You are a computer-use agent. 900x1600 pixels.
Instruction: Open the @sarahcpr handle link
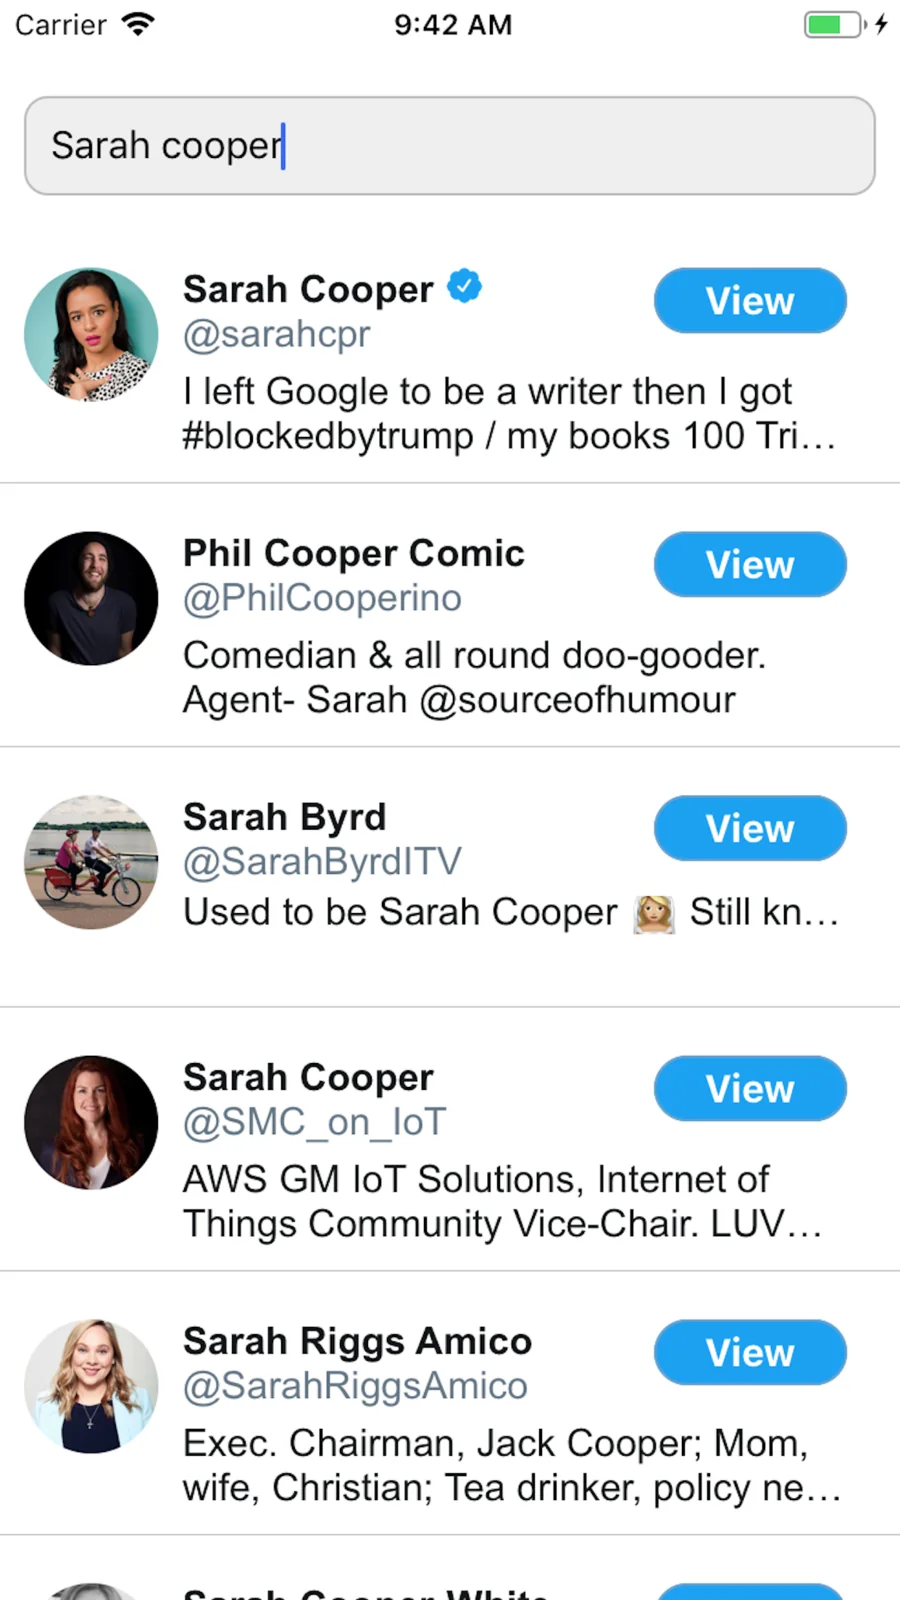[x=276, y=333]
